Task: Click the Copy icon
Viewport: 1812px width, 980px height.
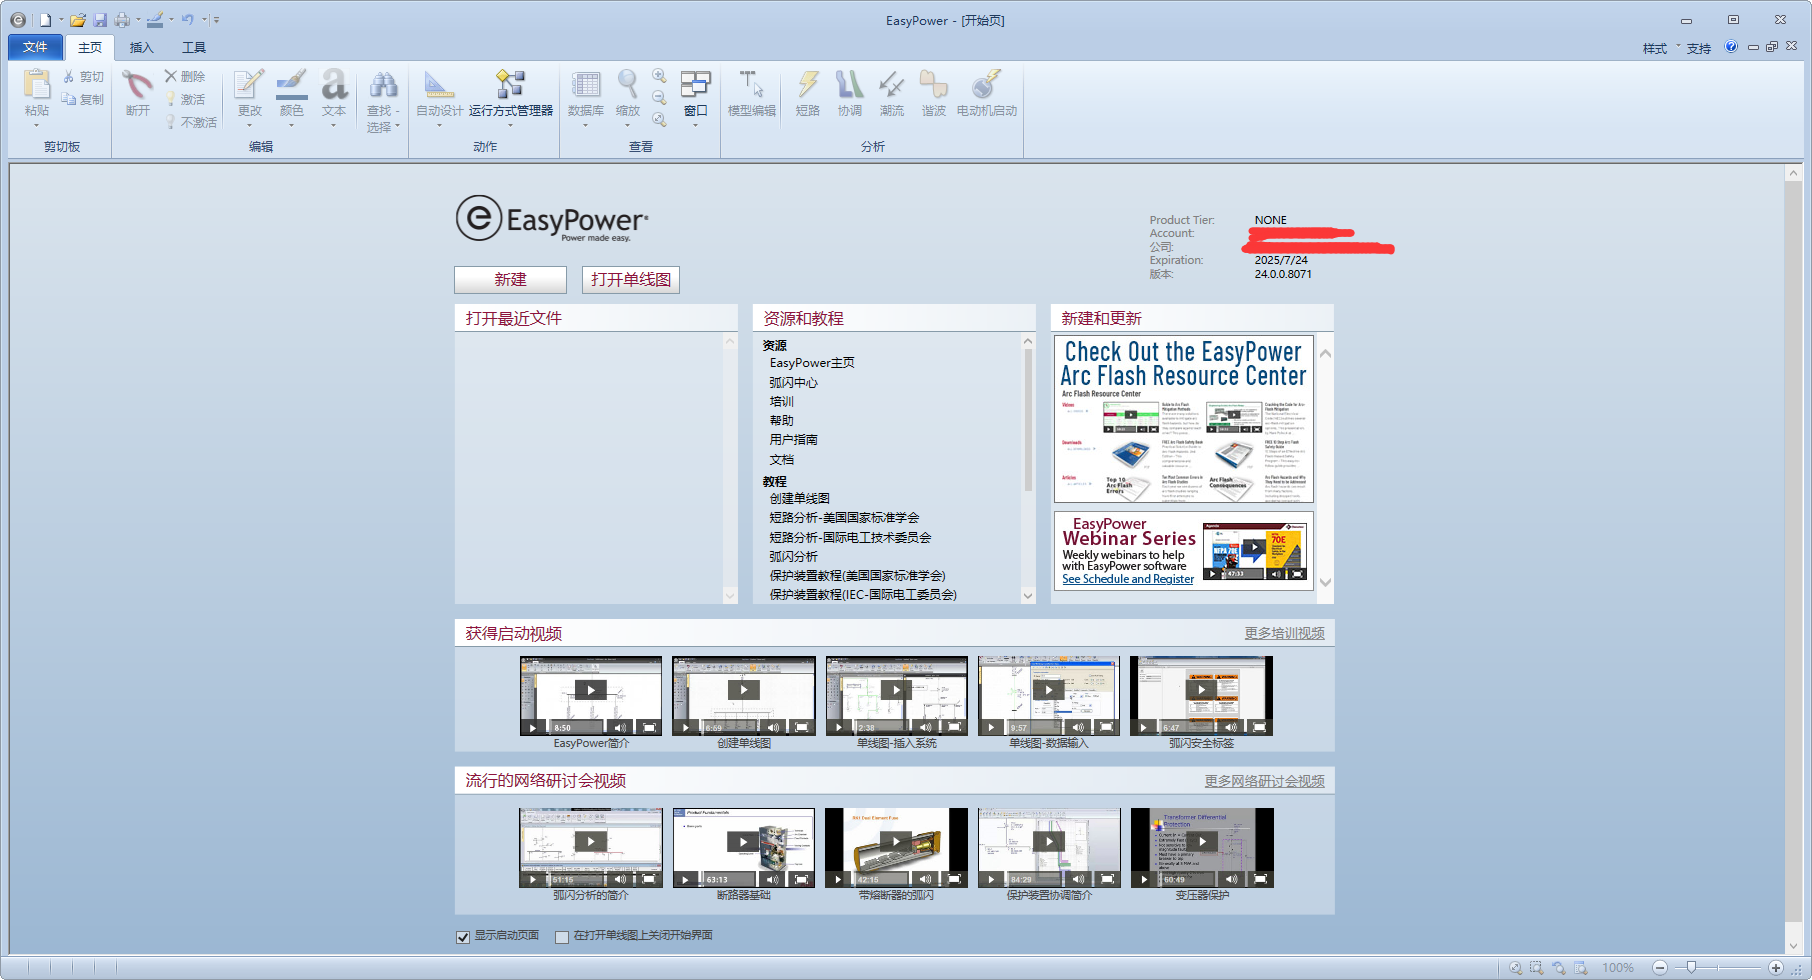Action: pyautogui.click(x=69, y=99)
